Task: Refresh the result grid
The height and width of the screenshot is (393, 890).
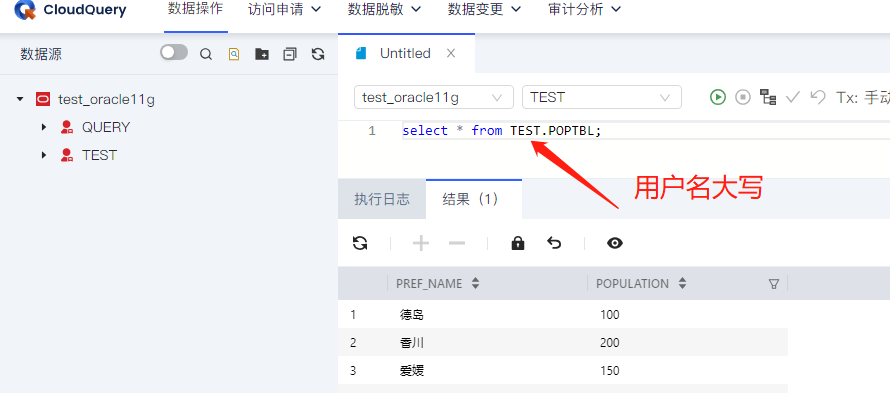Action: click(360, 243)
